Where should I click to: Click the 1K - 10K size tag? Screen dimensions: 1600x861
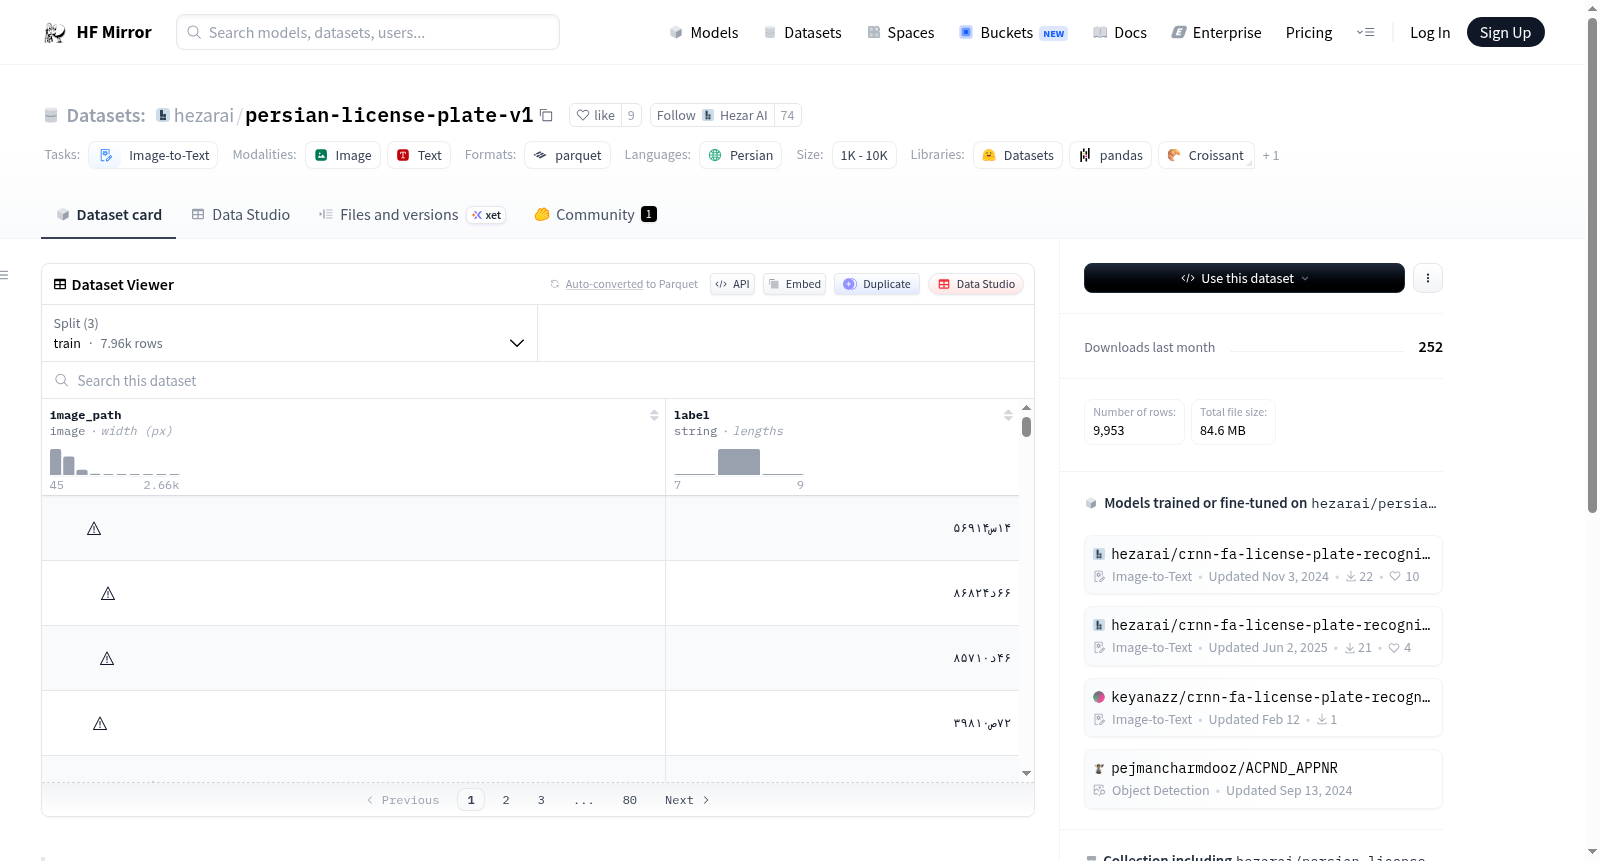click(864, 156)
